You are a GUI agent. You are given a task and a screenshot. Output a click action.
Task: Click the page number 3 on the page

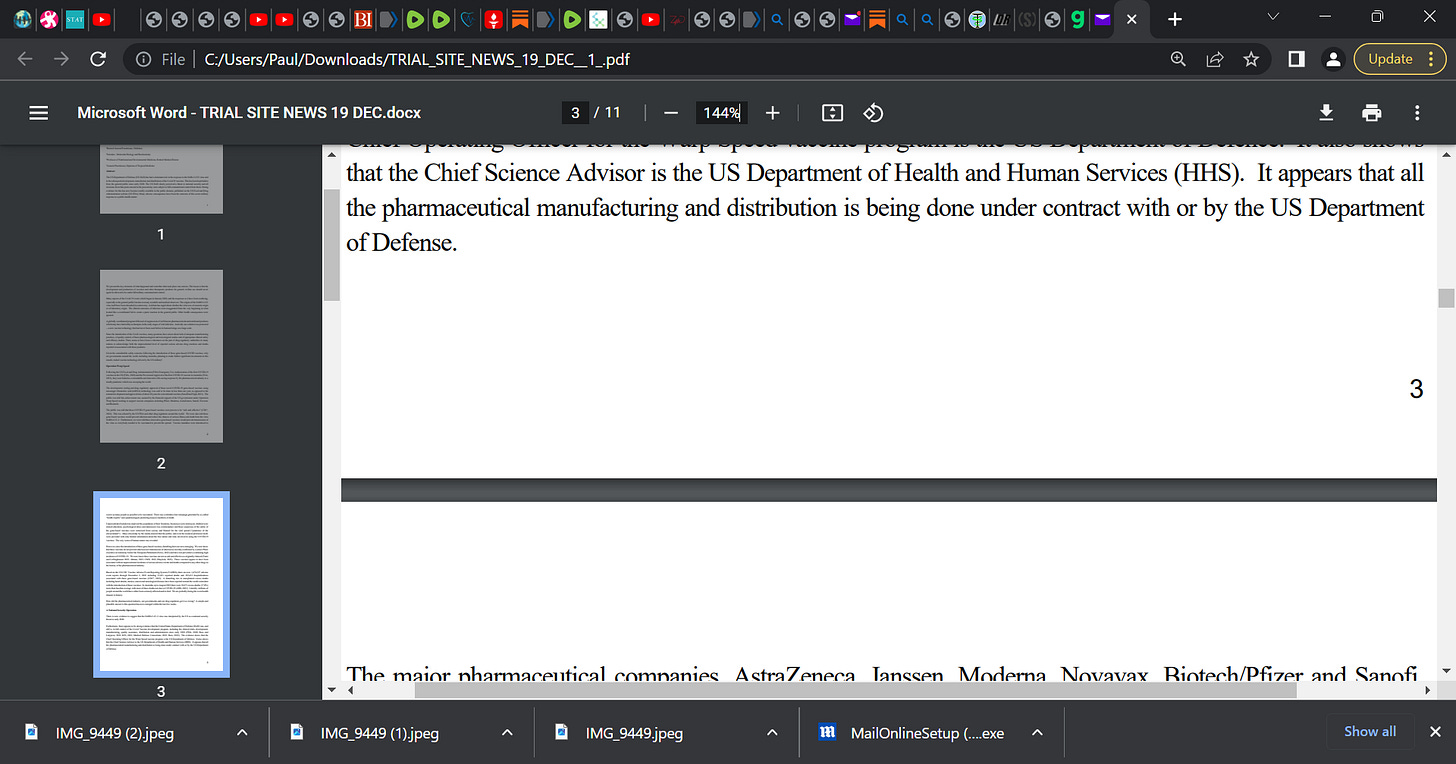1416,389
